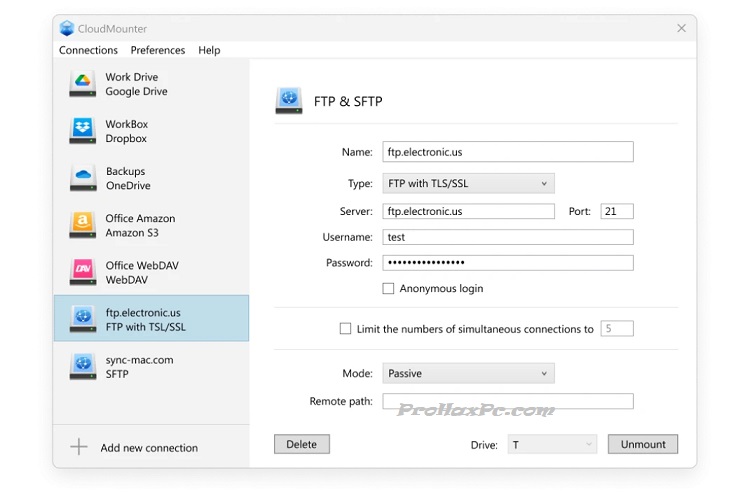Open the Connections menu
The height and width of the screenshot is (497, 750).
(x=88, y=50)
